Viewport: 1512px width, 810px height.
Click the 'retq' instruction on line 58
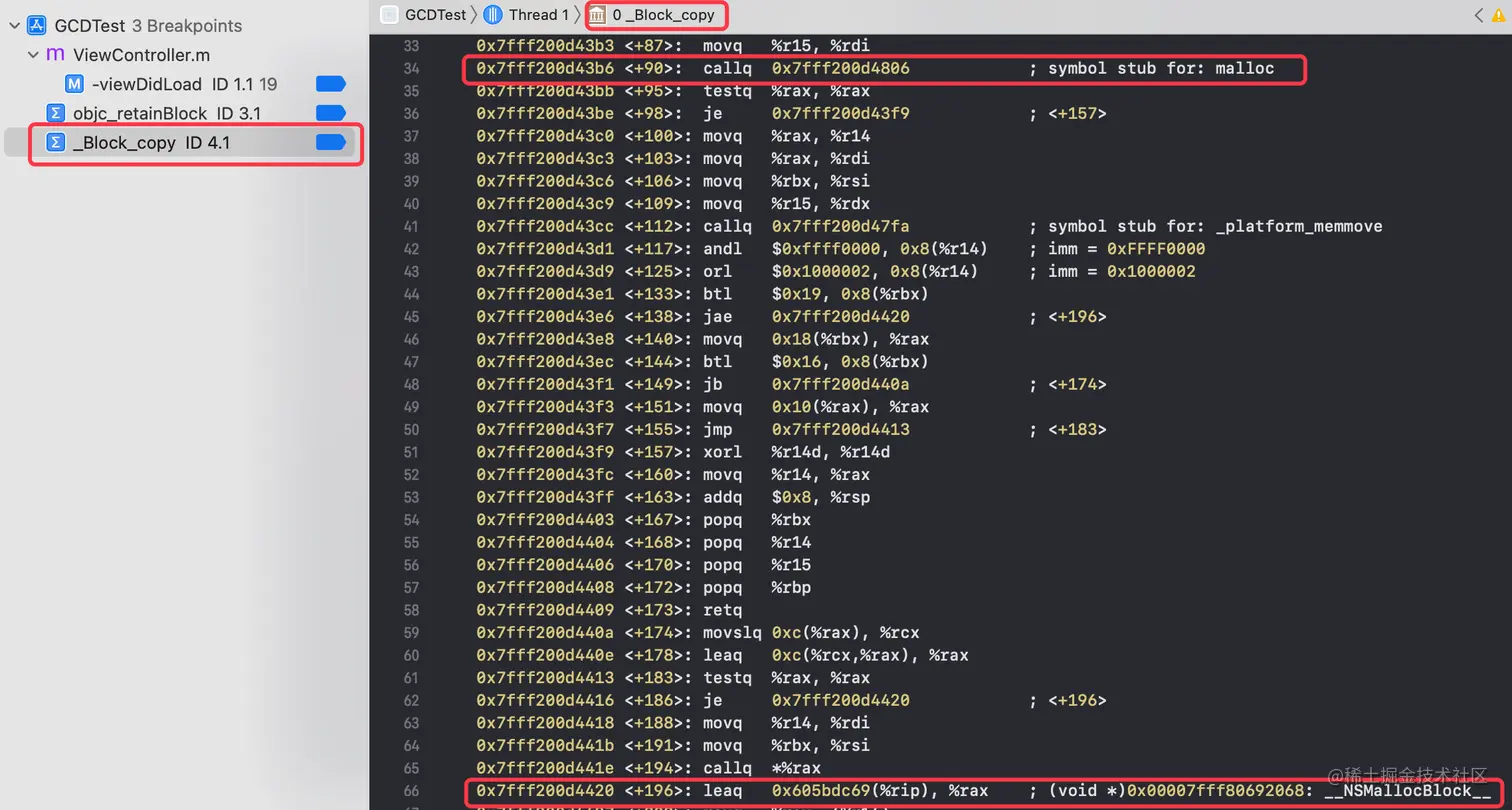723,610
